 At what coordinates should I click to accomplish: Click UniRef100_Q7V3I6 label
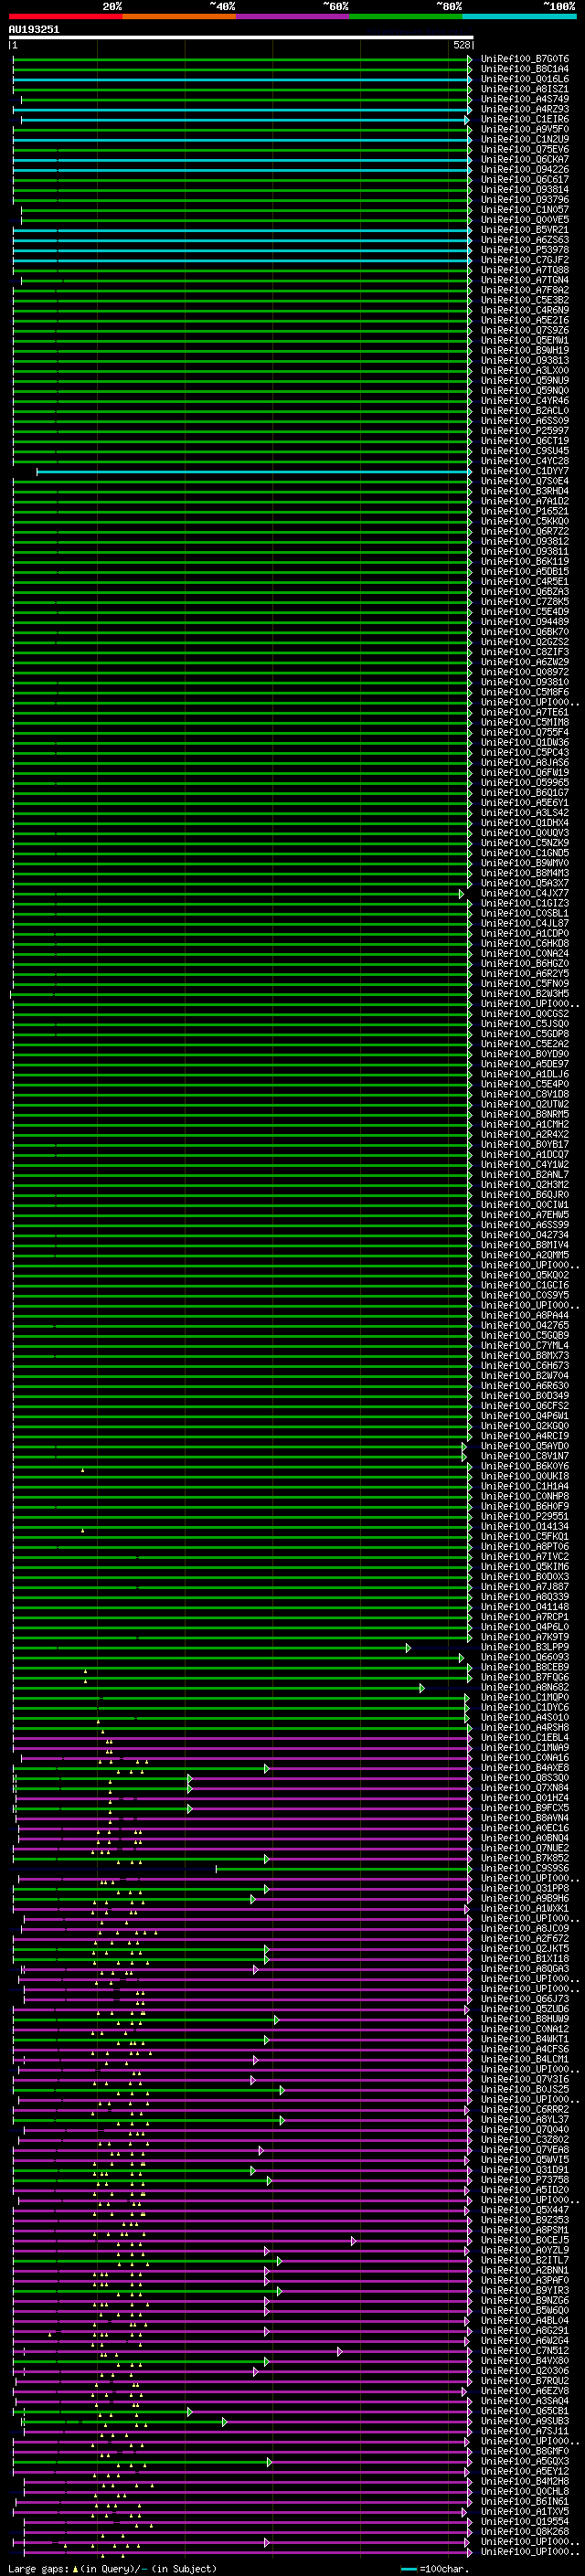click(x=525, y=2080)
